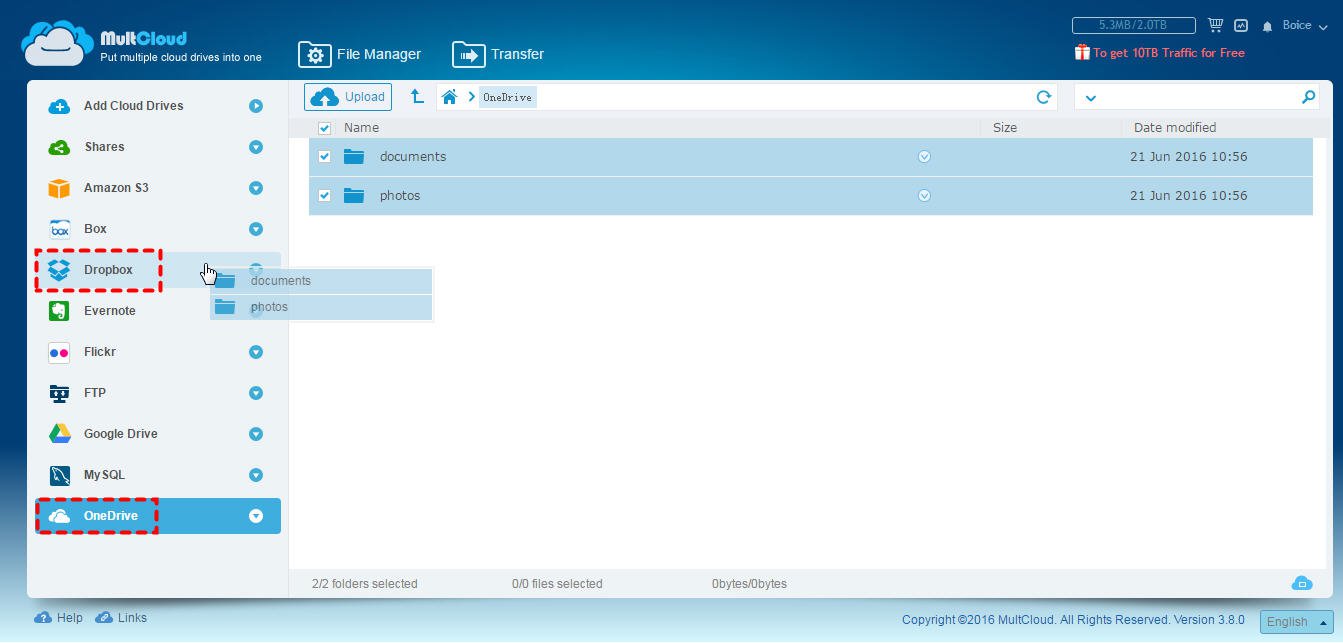Click the FTP server icon
The width and height of the screenshot is (1343, 643).
[59, 393]
